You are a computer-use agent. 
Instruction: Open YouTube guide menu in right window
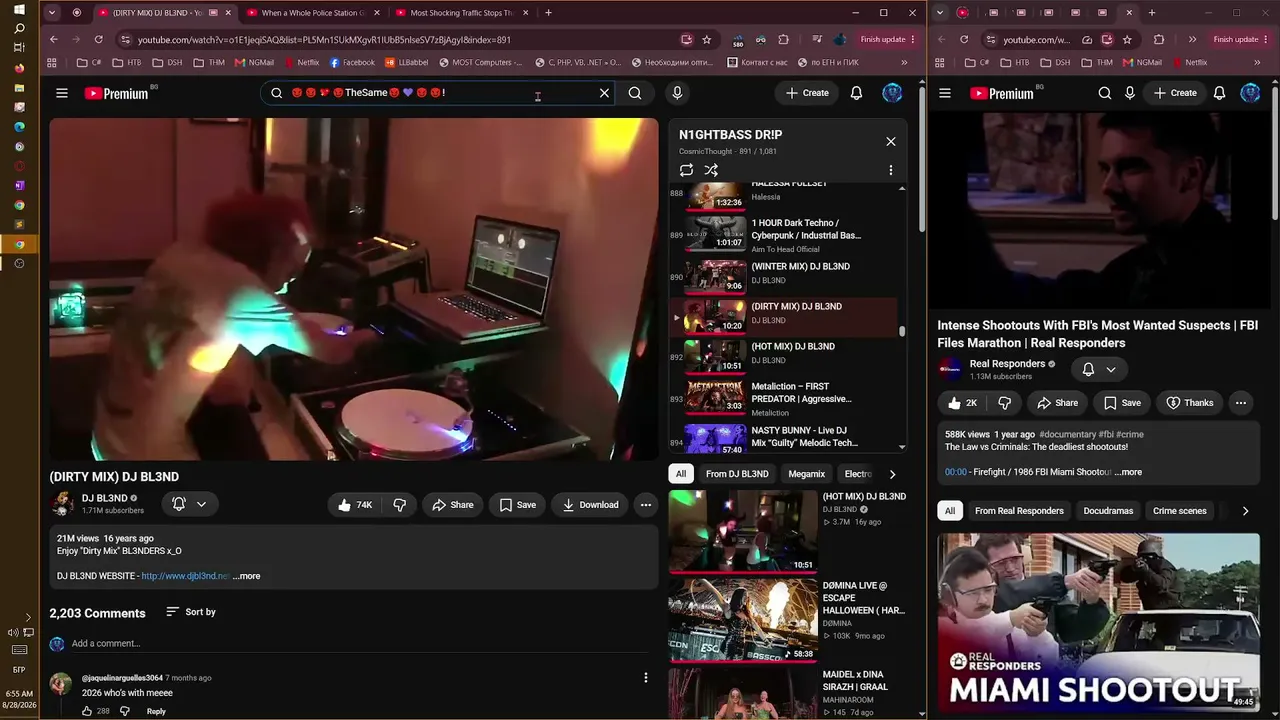945,93
